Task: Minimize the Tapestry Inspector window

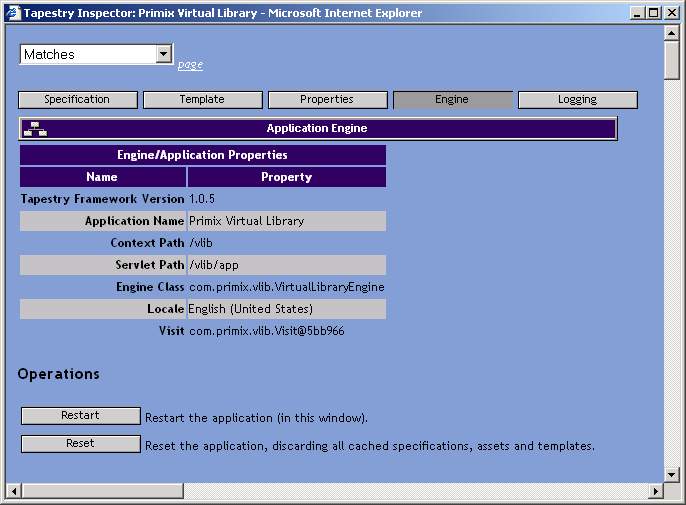Action: (639, 13)
